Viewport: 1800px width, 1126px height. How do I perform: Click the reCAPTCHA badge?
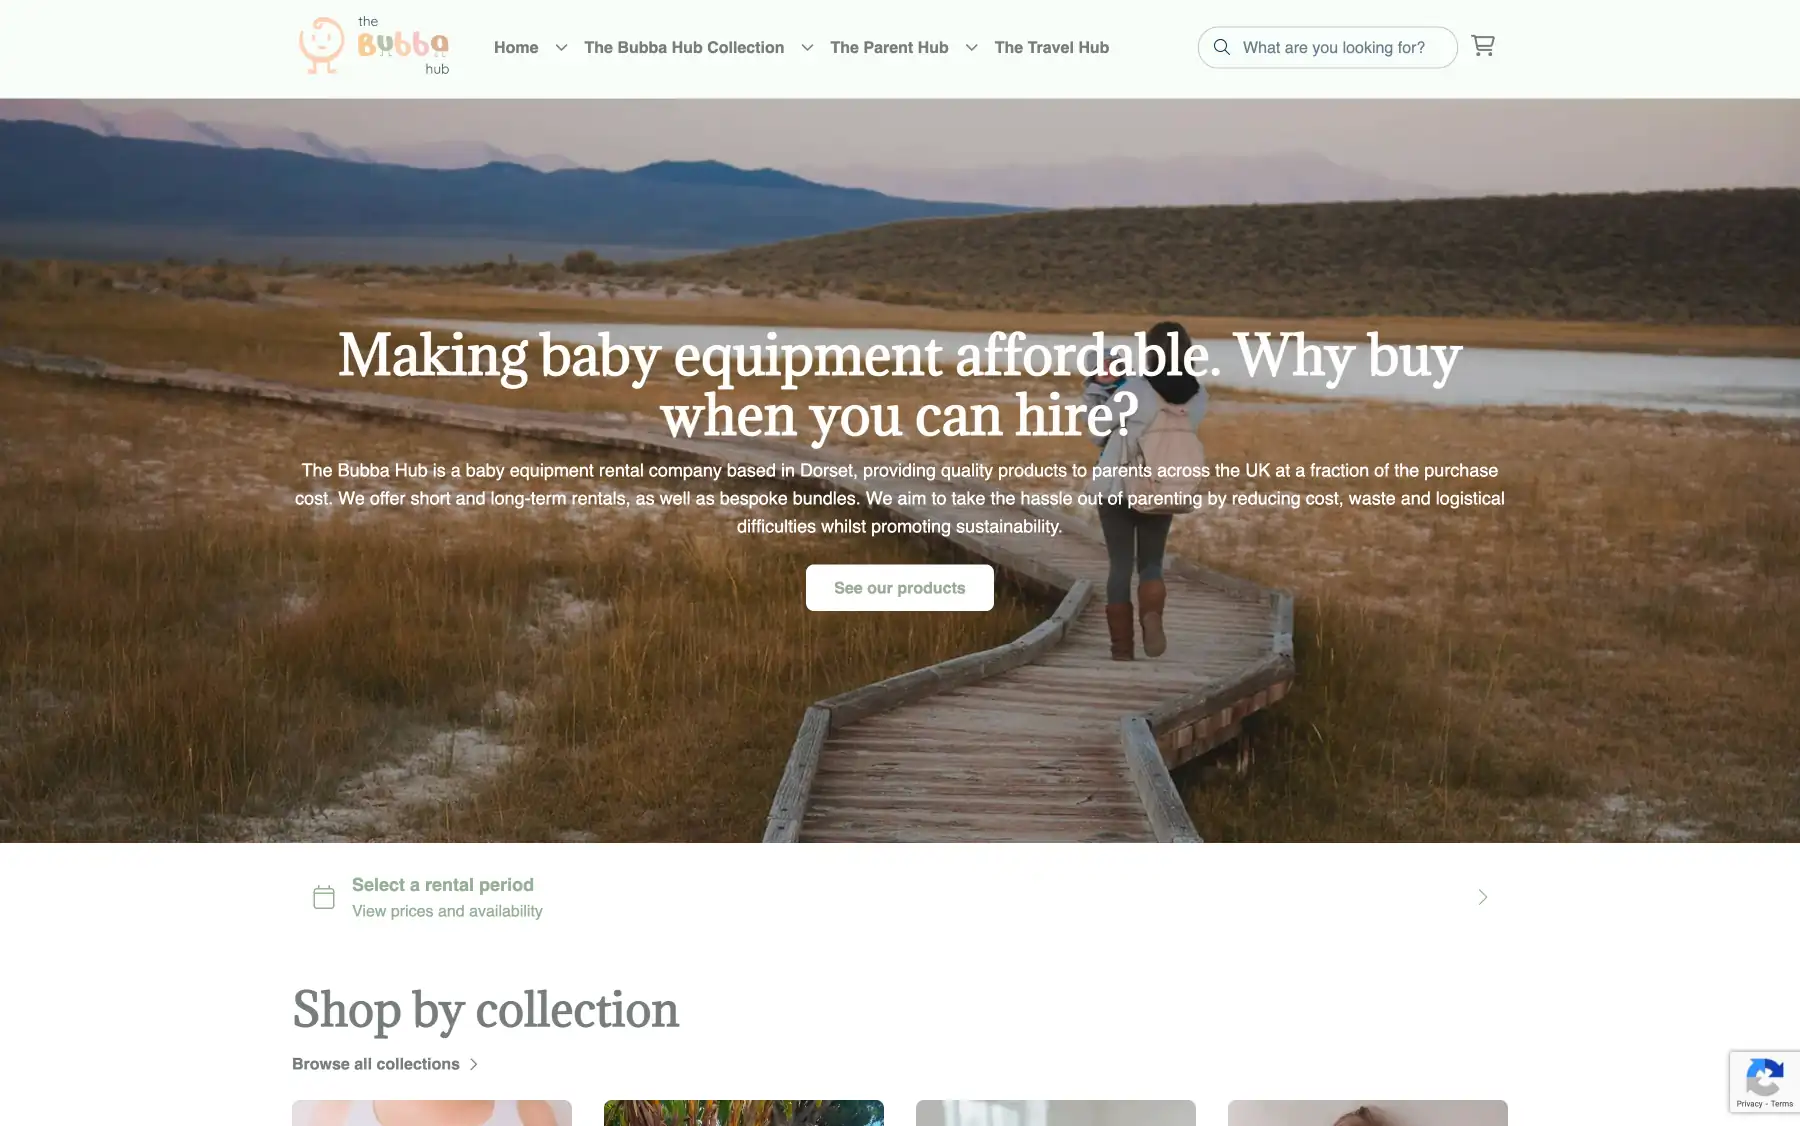[x=1765, y=1082]
